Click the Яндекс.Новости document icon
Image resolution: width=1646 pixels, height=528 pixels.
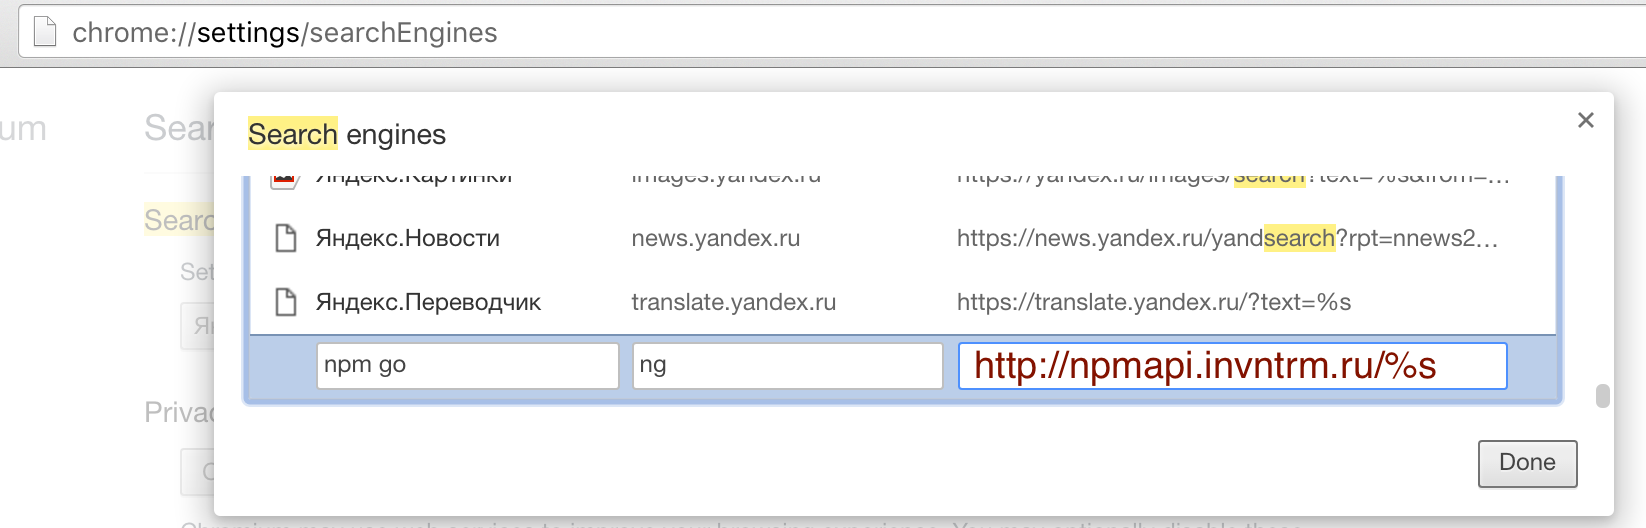[286, 238]
